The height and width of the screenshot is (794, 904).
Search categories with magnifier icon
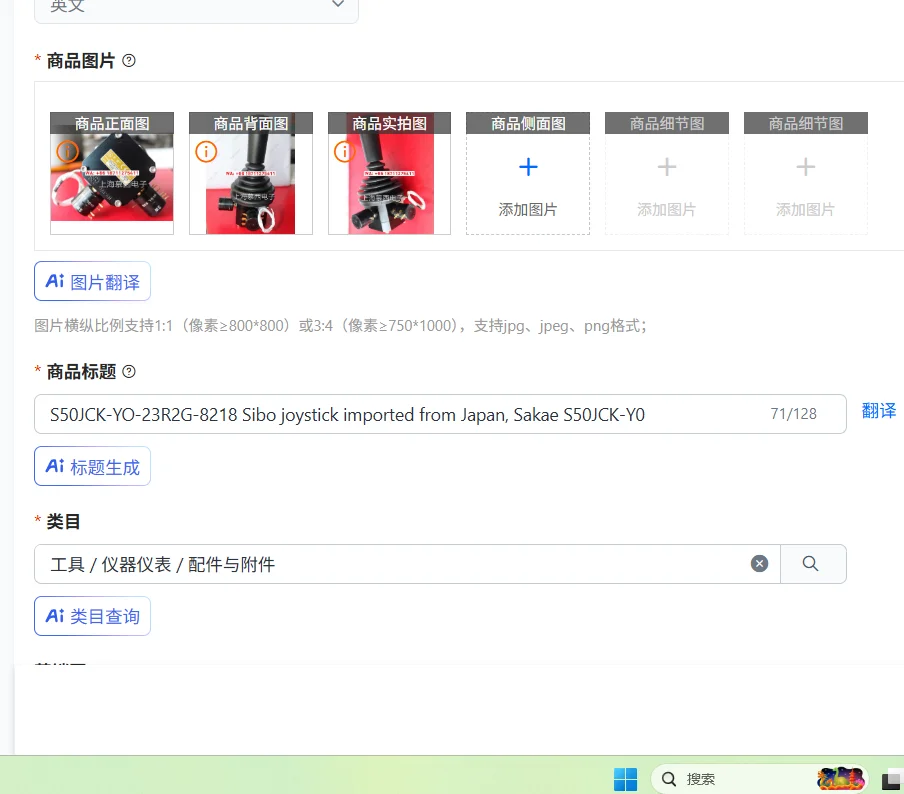(813, 564)
